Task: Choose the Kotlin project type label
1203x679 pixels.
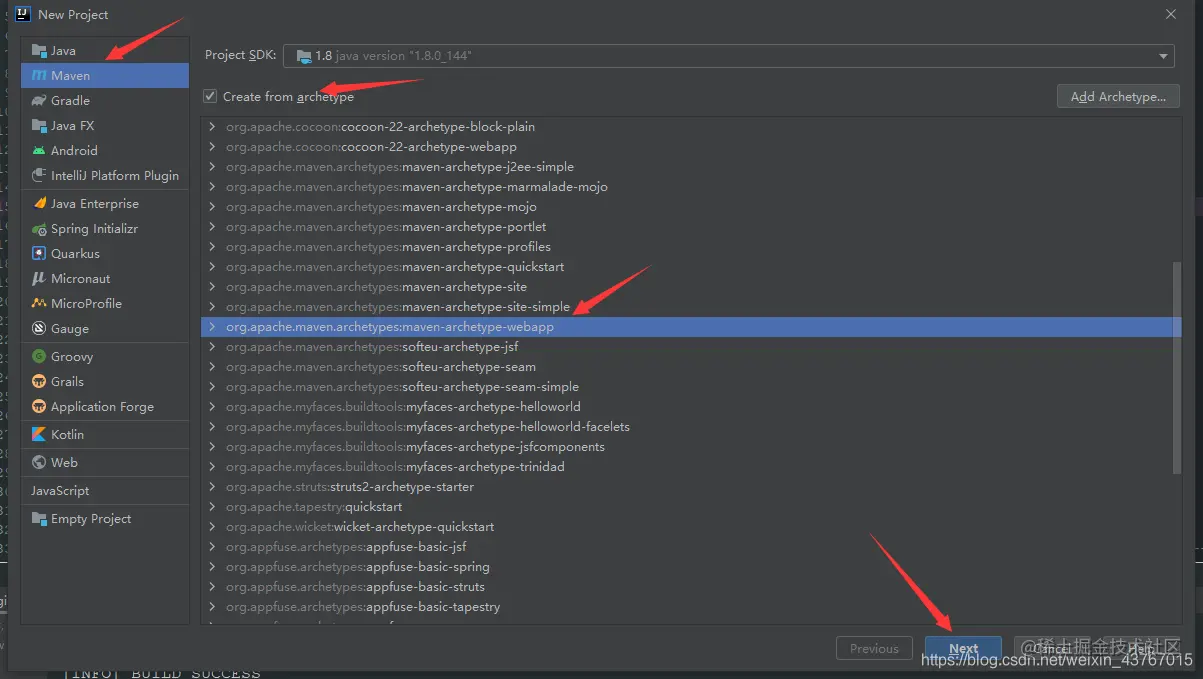Action: (x=67, y=435)
